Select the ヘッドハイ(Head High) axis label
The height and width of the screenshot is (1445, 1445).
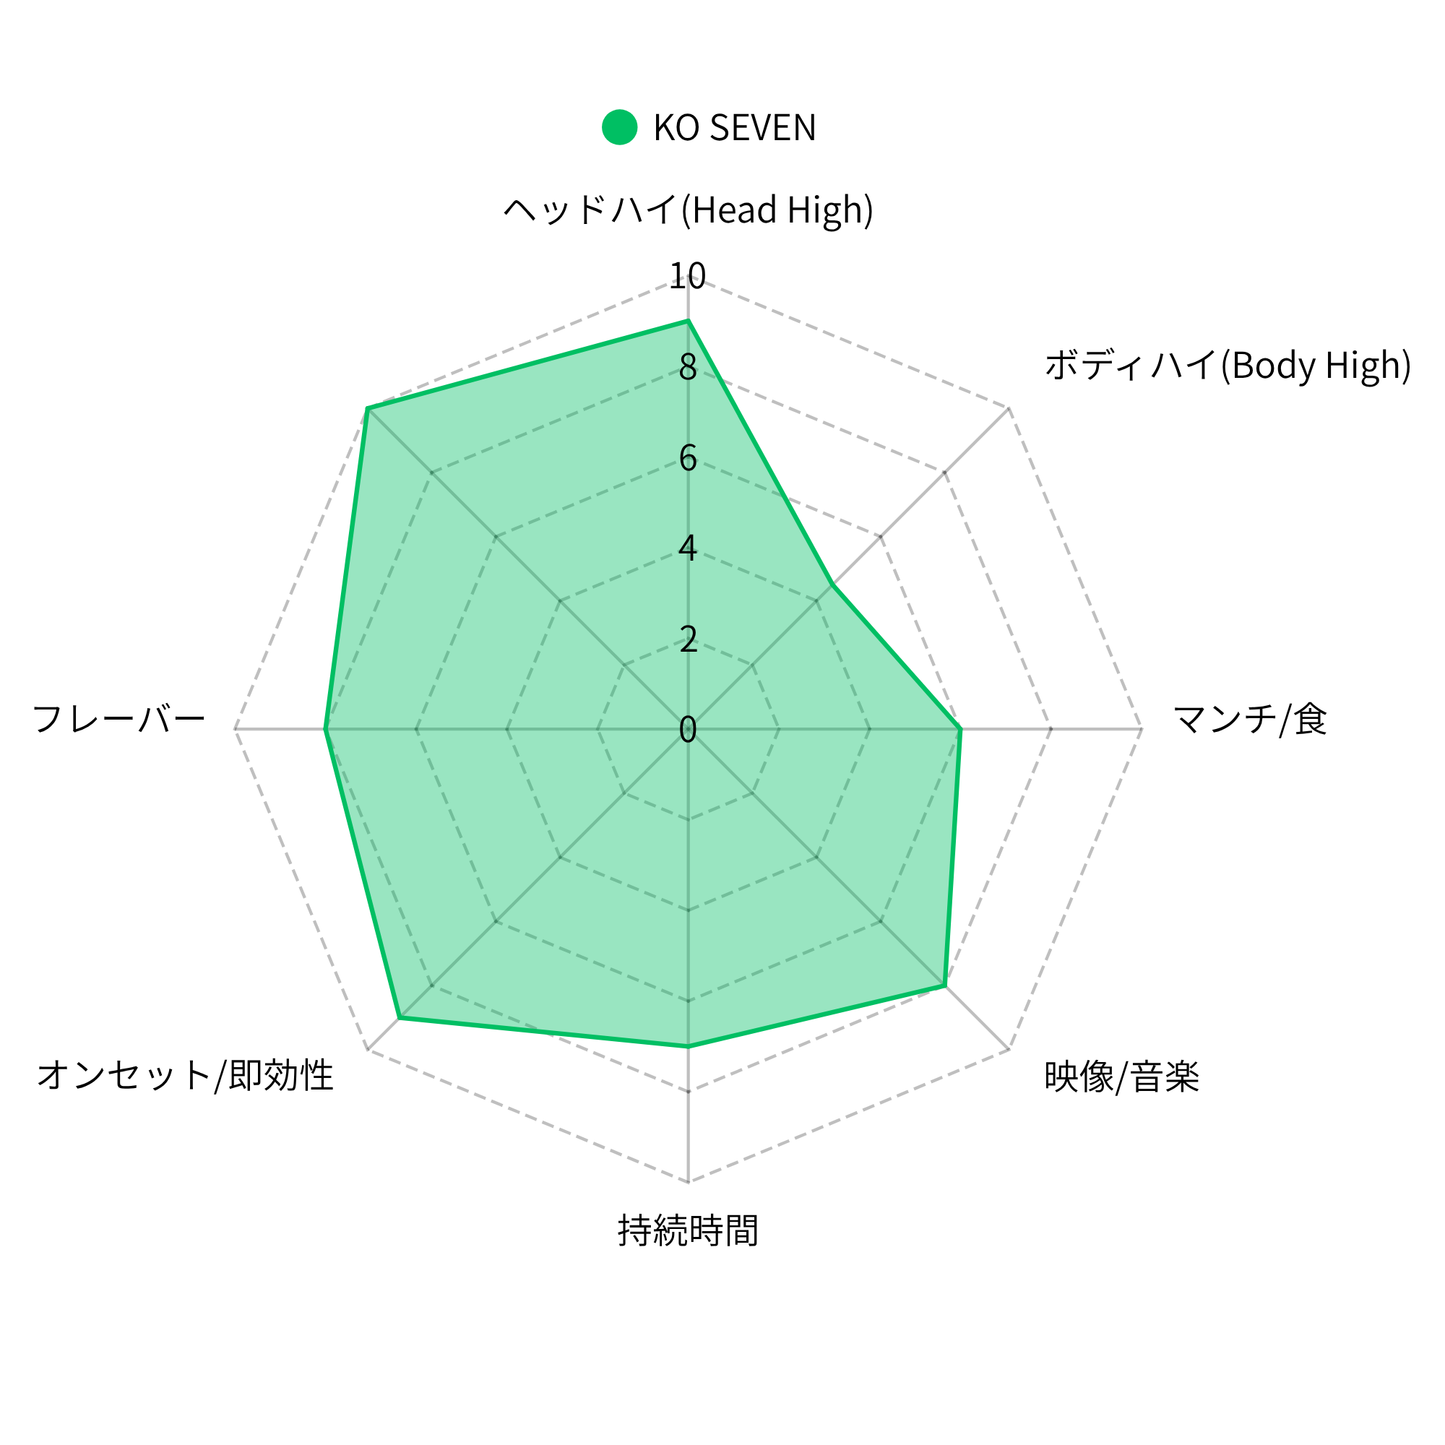click(688, 210)
